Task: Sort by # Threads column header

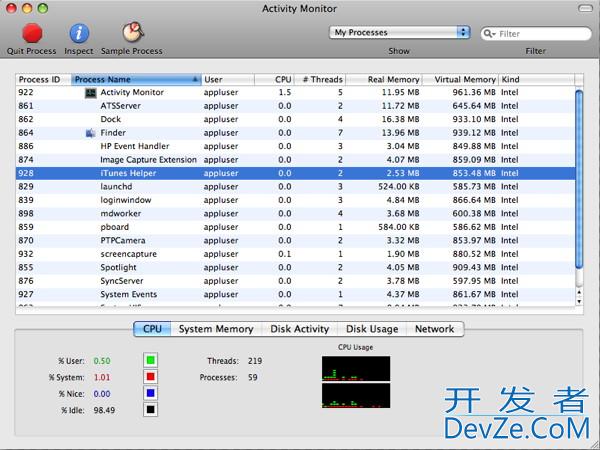Action: 320,80
